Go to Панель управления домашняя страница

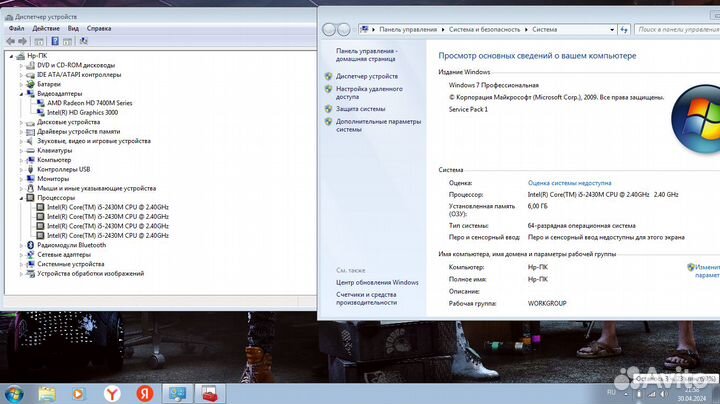tap(367, 55)
